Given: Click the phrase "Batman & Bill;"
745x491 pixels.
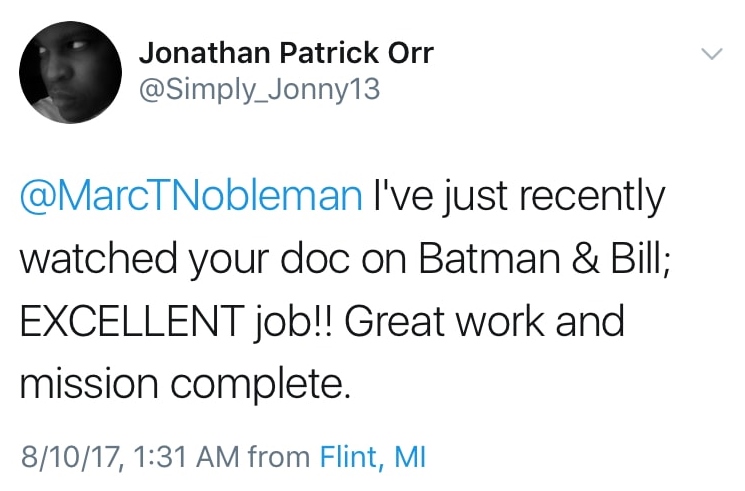Looking at the screenshot, I should click(x=537, y=258).
